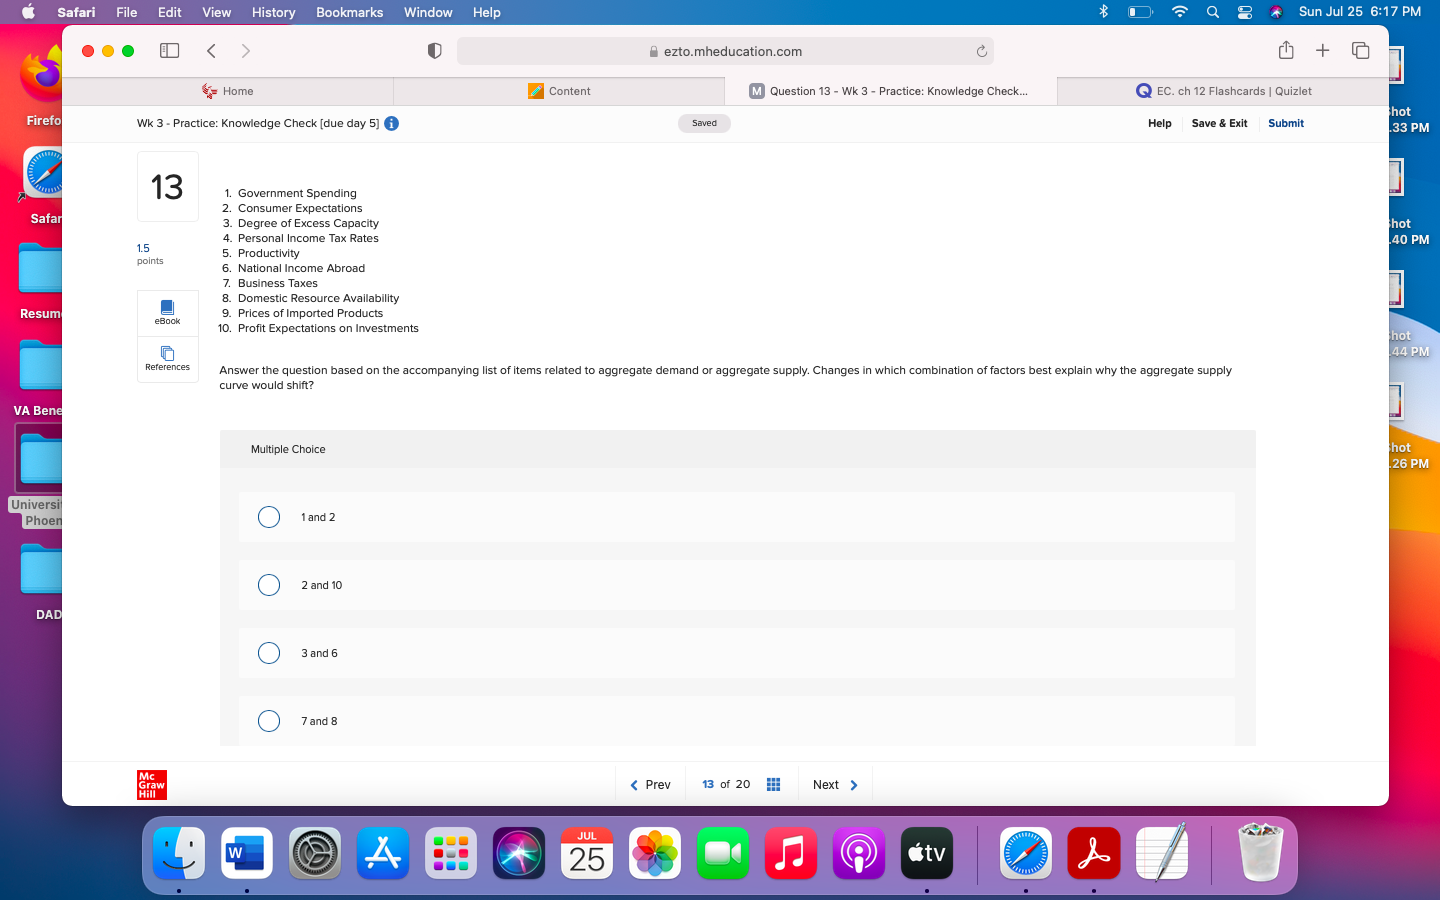
Task: Check the battery indicator in menu bar
Action: click(x=1141, y=12)
